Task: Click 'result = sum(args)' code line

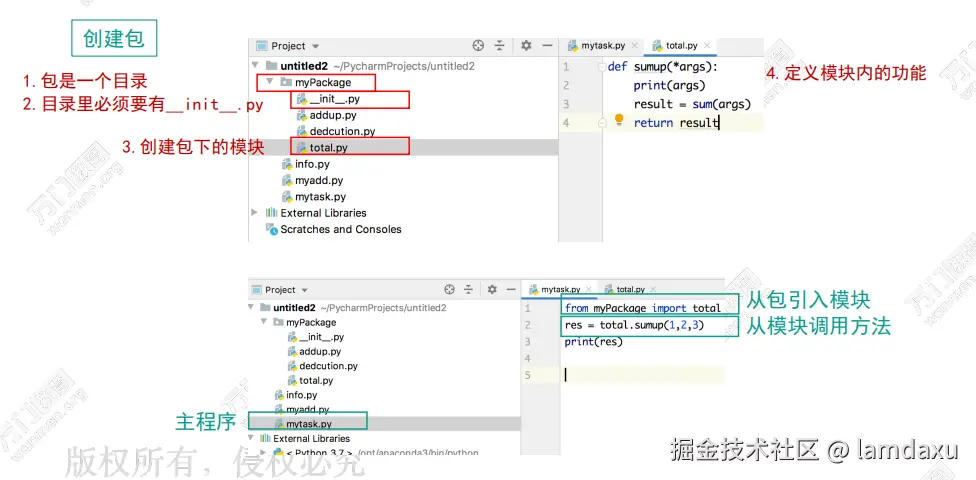Action: [692, 104]
